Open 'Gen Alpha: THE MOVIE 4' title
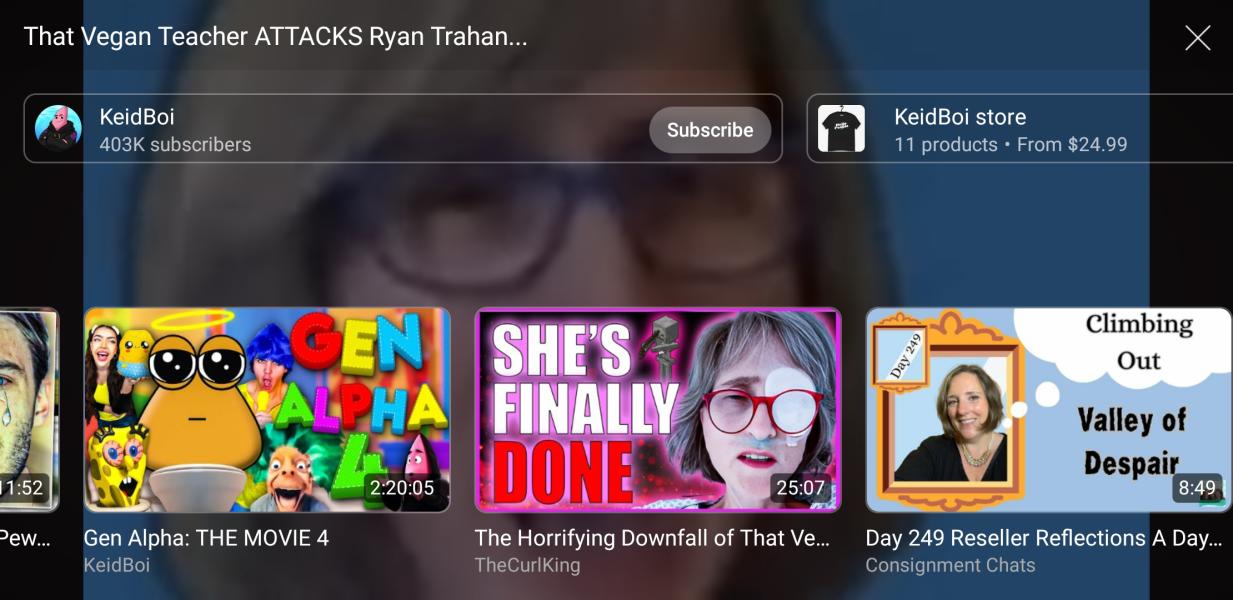 206,538
